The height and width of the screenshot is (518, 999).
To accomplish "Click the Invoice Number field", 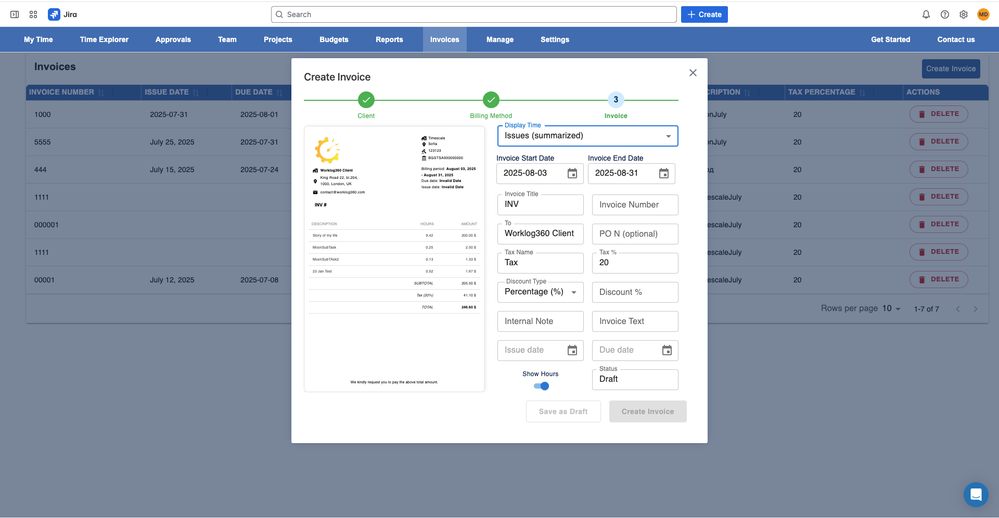I will [x=635, y=205].
